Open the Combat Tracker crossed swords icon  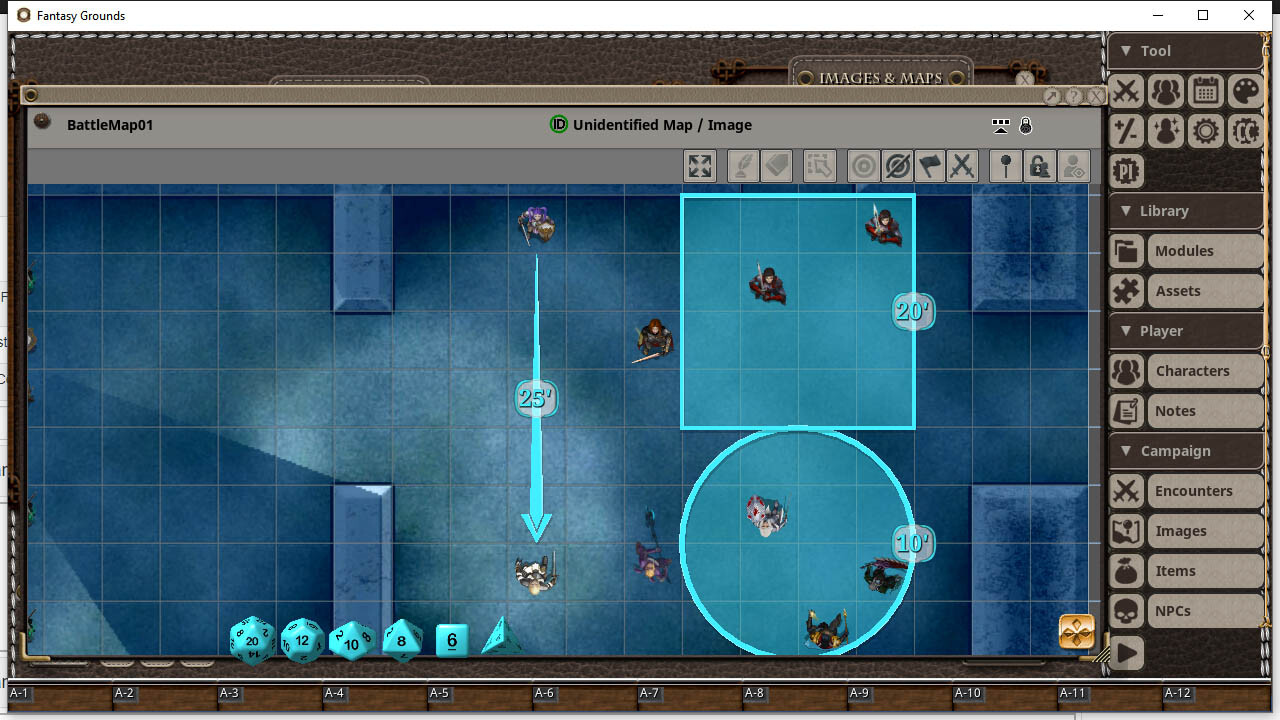1125,91
